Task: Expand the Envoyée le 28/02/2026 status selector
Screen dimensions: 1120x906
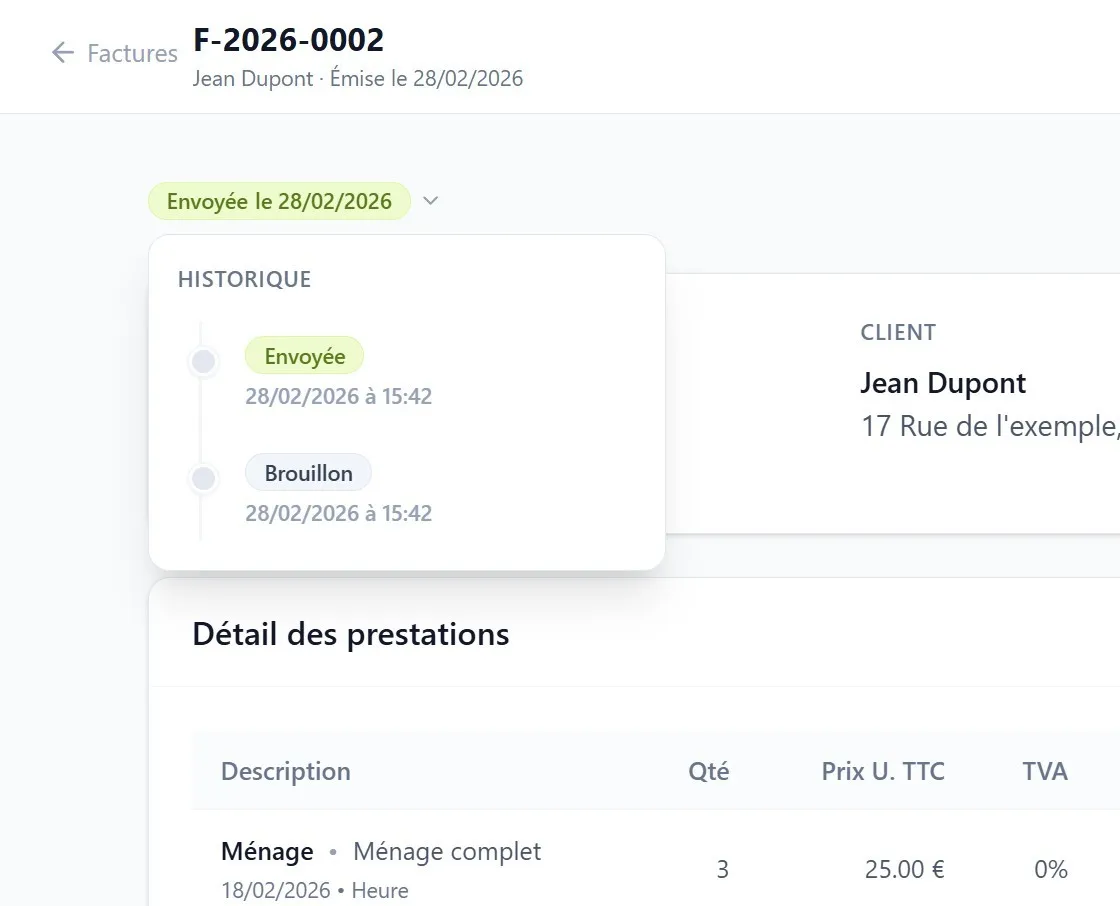Action: point(278,201)
